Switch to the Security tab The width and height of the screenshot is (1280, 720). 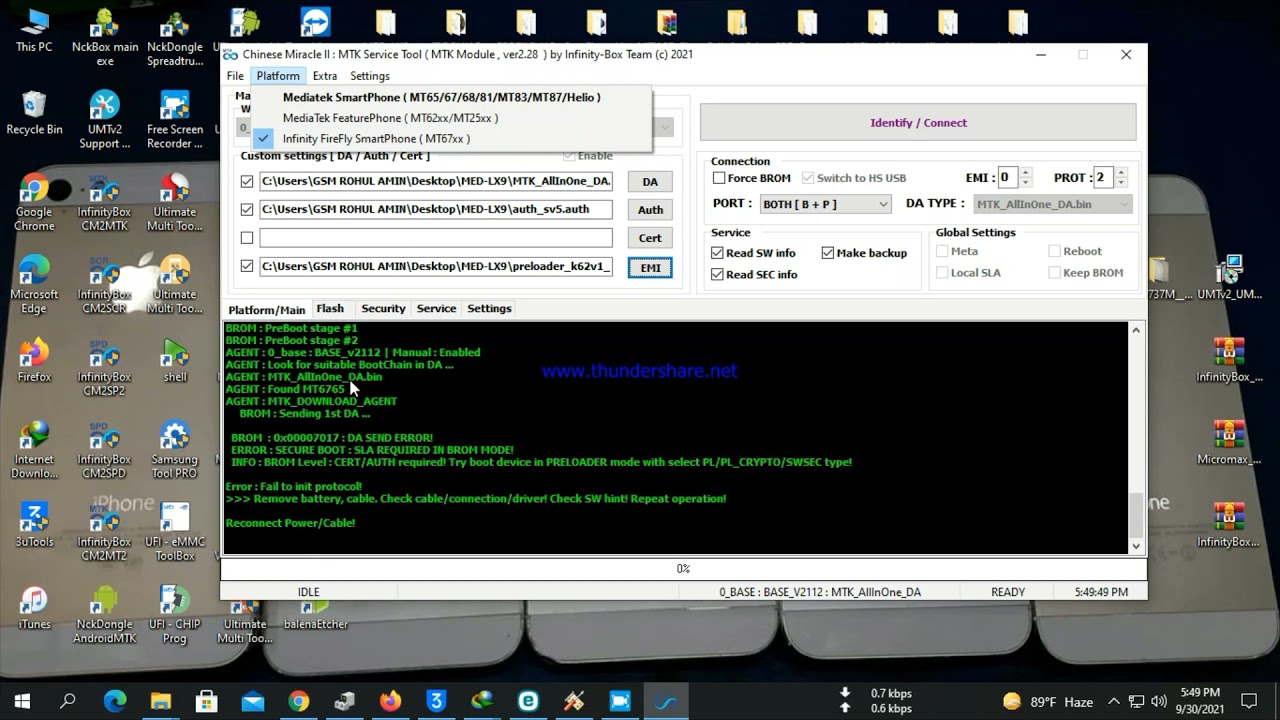coord(383,309)
